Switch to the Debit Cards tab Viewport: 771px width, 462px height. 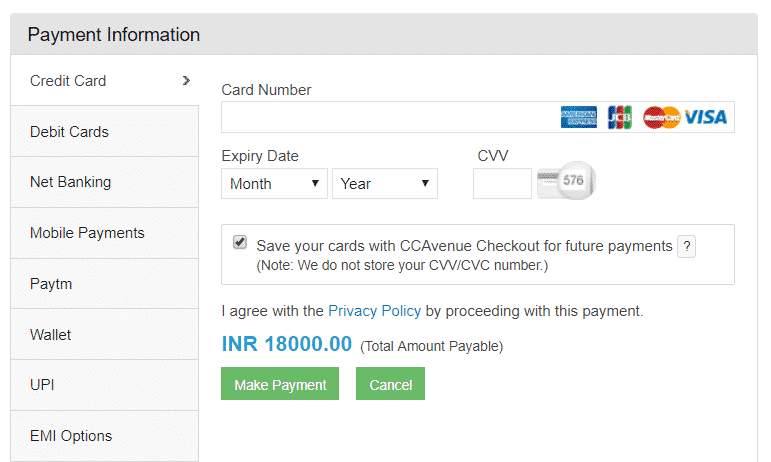(x=104, y=132)
